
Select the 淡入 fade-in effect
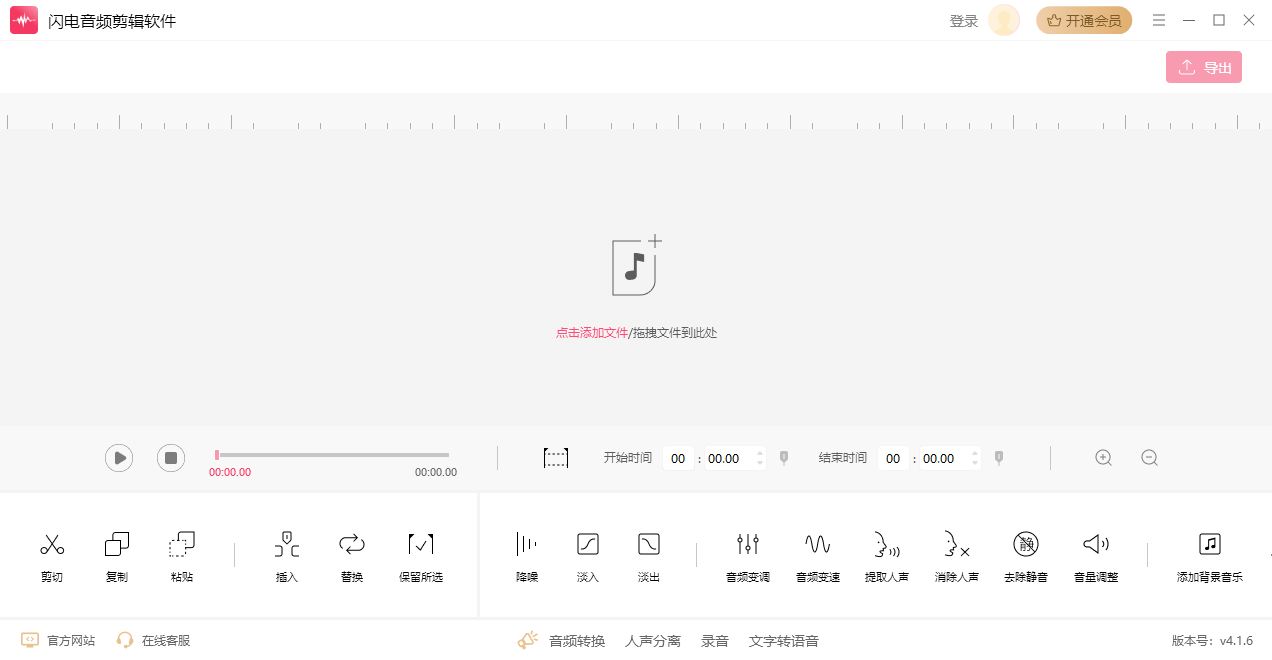point(587,554)
